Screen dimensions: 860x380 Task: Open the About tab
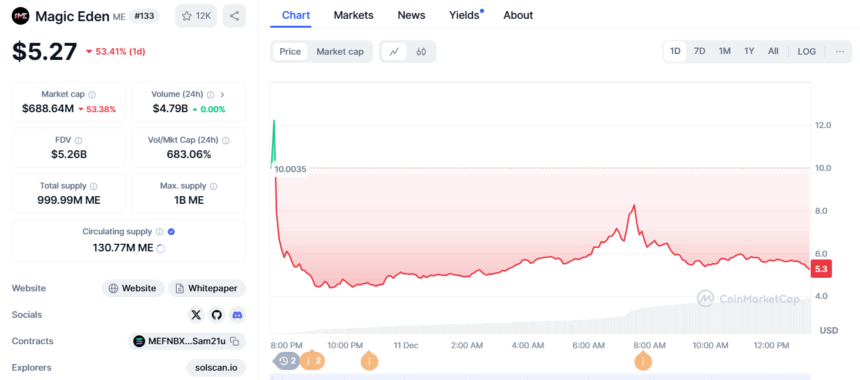point(518,15)
